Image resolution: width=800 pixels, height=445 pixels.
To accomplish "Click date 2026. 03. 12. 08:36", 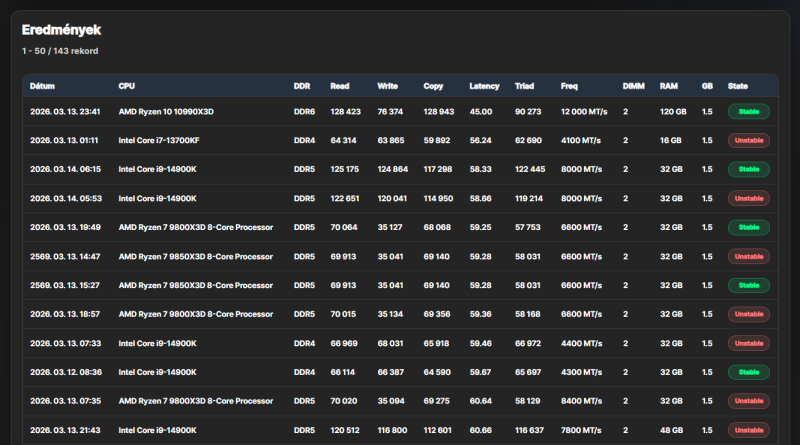I will pos(66,372).
